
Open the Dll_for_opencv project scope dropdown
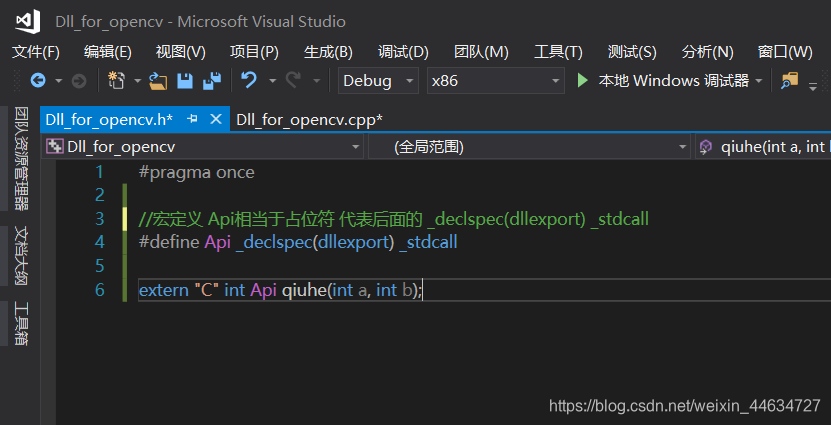tap(202, 146)
